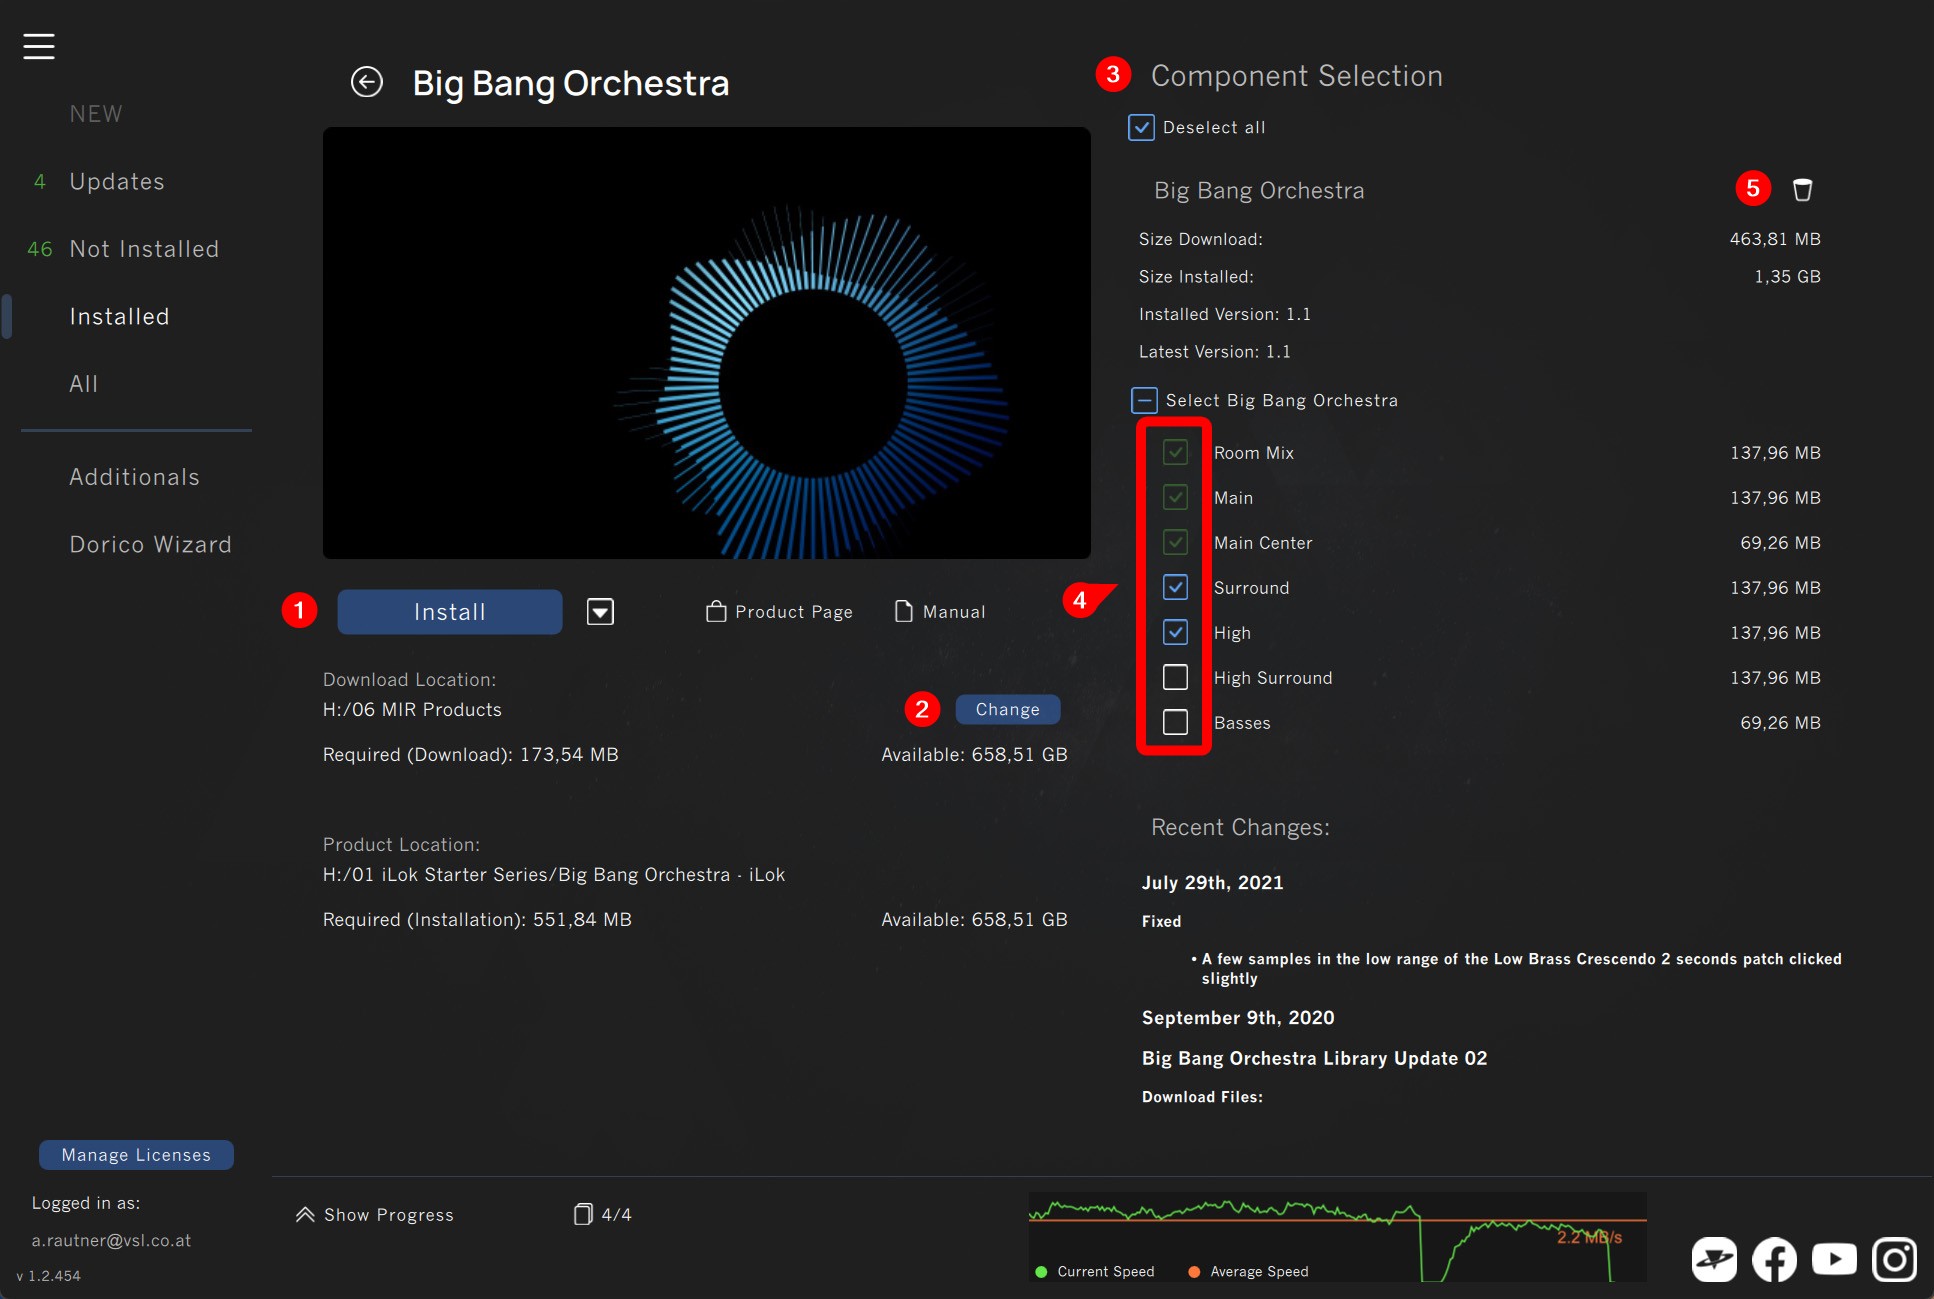The height and width of the screenshot is (1299, 1934).
Task: Open the install options dropdown arrow
Action: coord(600,612)
